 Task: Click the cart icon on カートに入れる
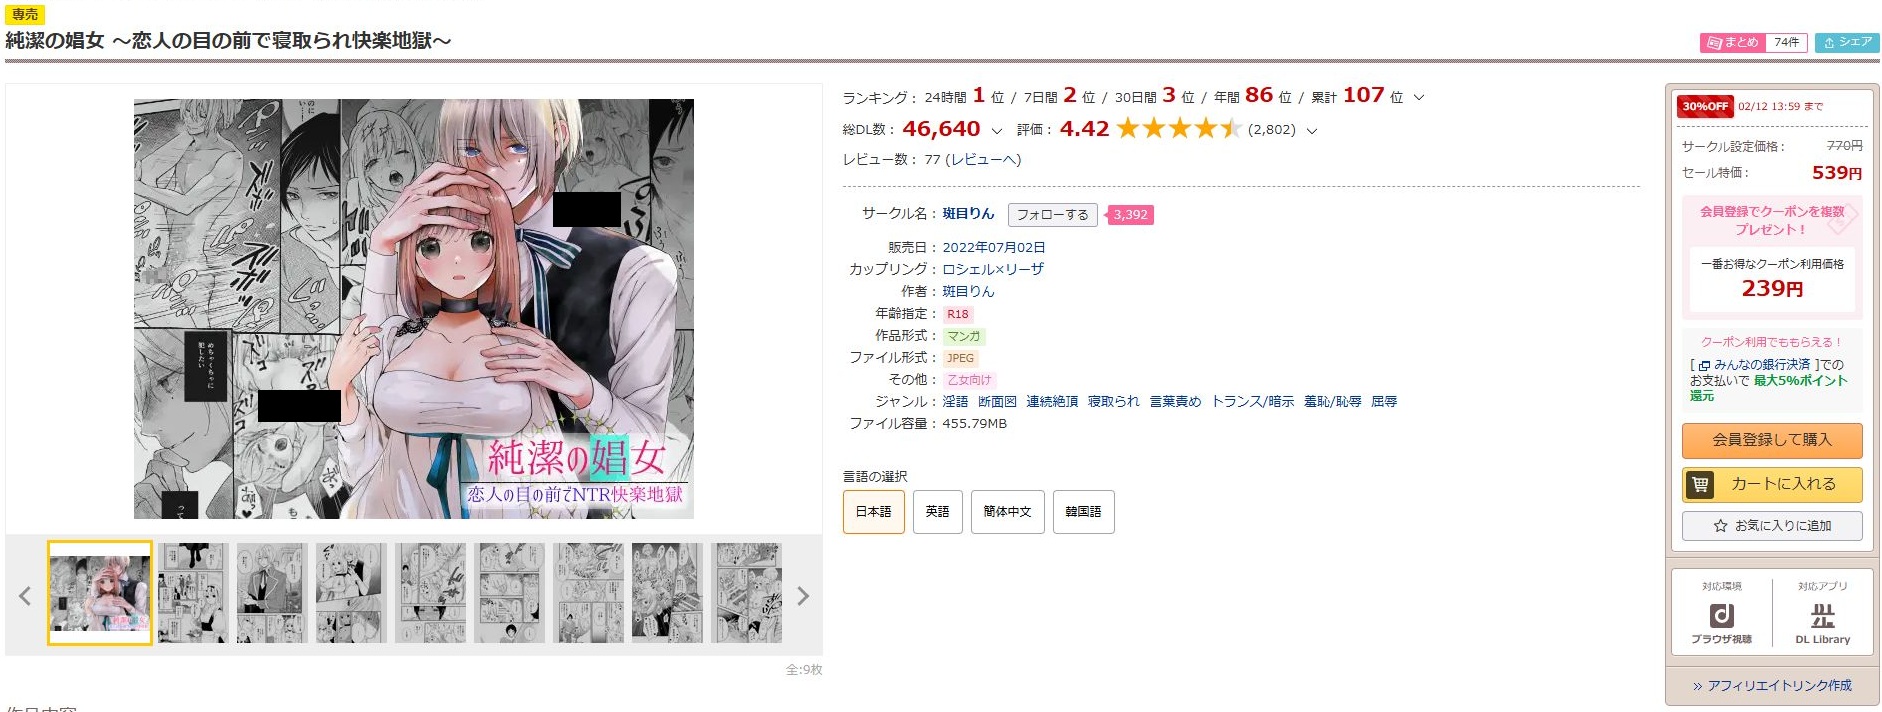pyautogui.click(x=1699, y=484)
